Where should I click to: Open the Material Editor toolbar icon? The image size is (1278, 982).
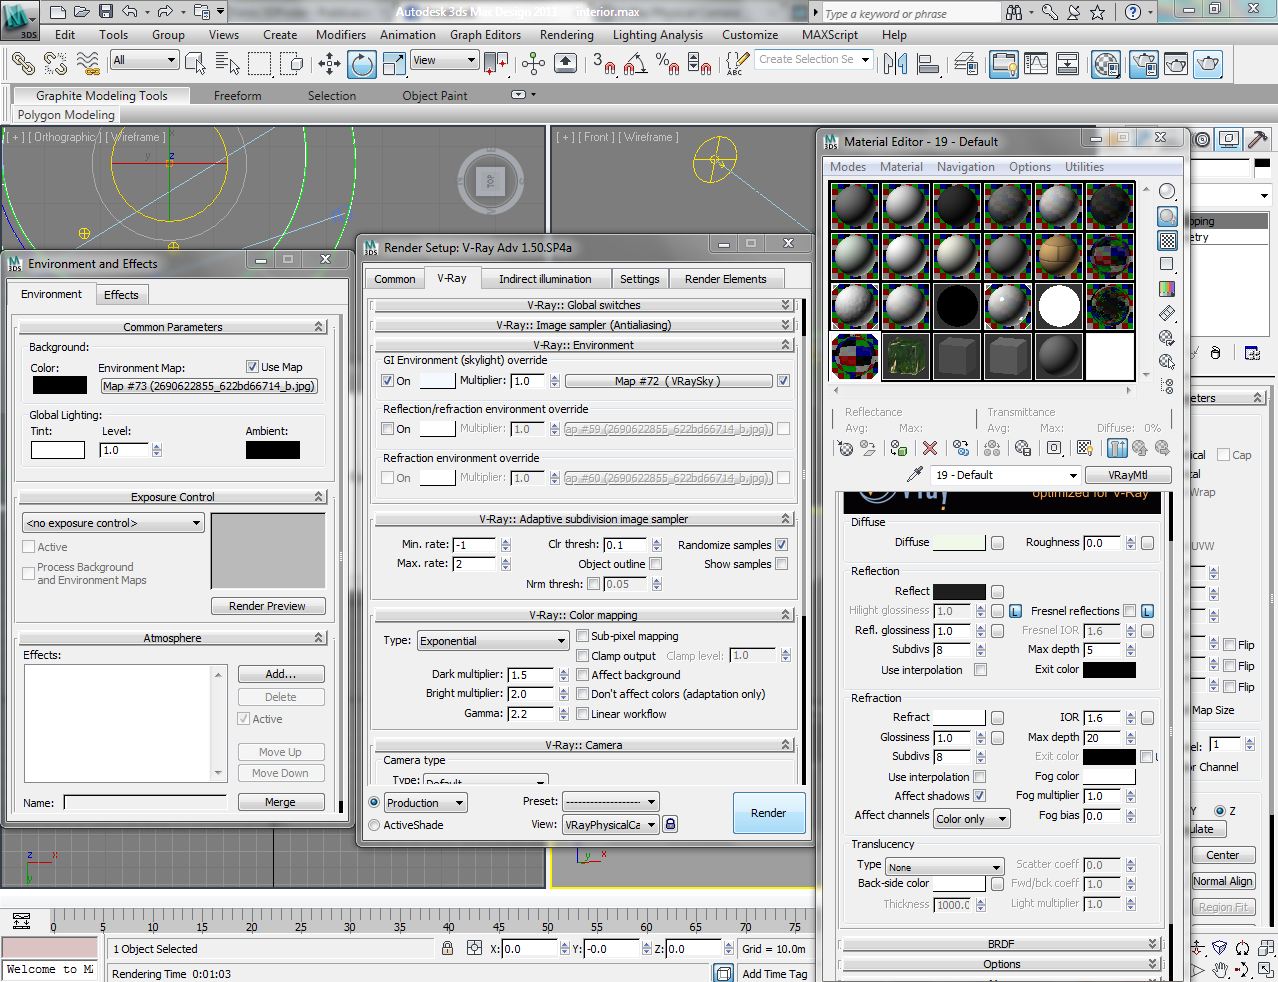(x=1106, y=64)
